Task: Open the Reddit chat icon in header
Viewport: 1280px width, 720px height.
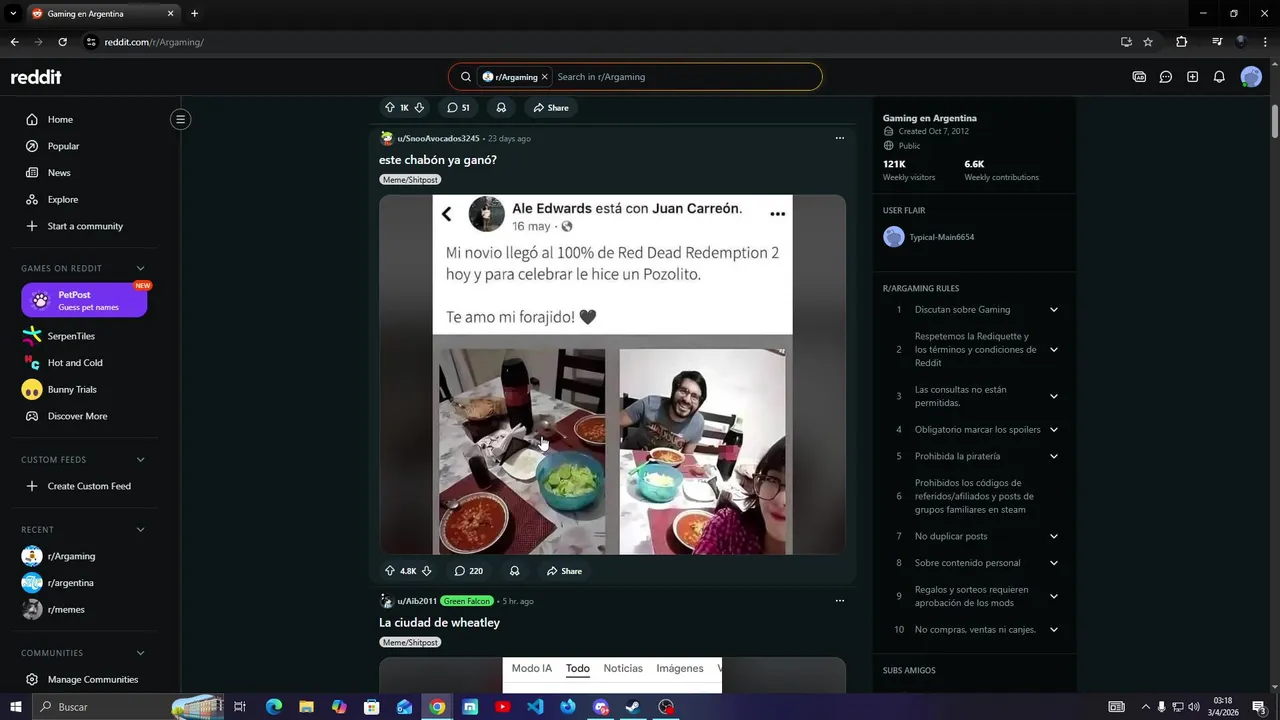Action: click(x=1166, y=77)
